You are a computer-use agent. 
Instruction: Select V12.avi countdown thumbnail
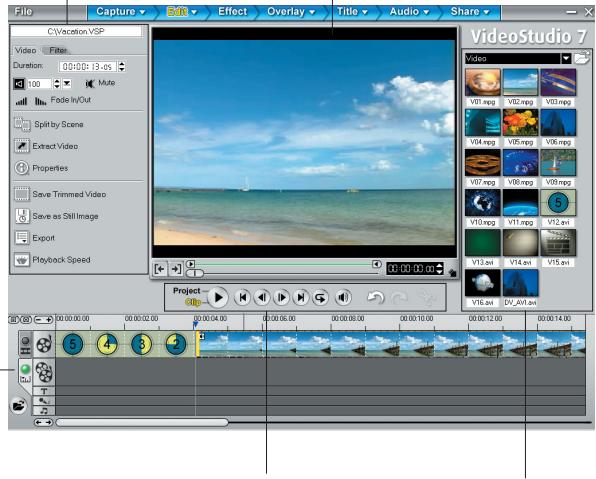tap(558, 203)
